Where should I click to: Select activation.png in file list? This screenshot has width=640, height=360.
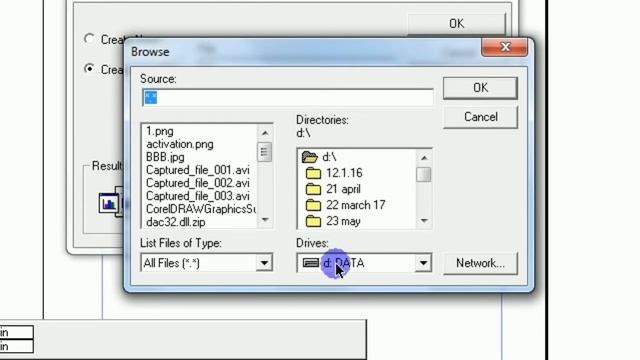pyautogui.click(x=180, y=144)
